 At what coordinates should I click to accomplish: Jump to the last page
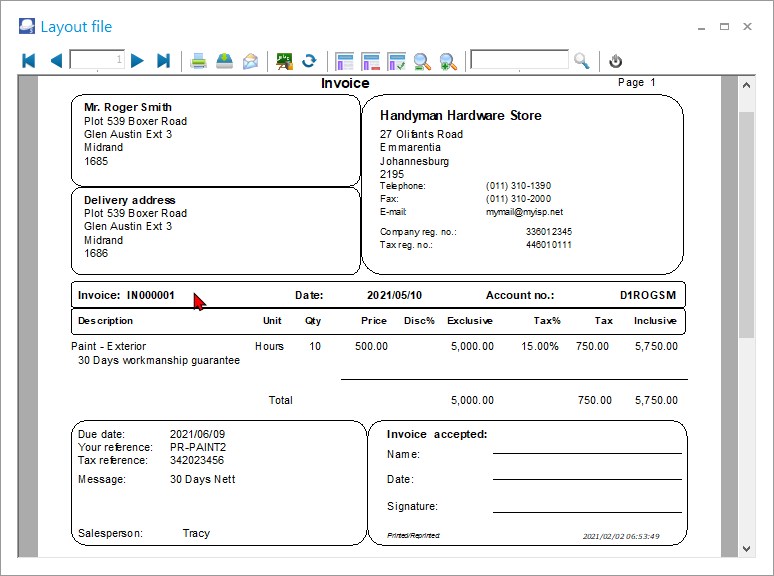164,61
